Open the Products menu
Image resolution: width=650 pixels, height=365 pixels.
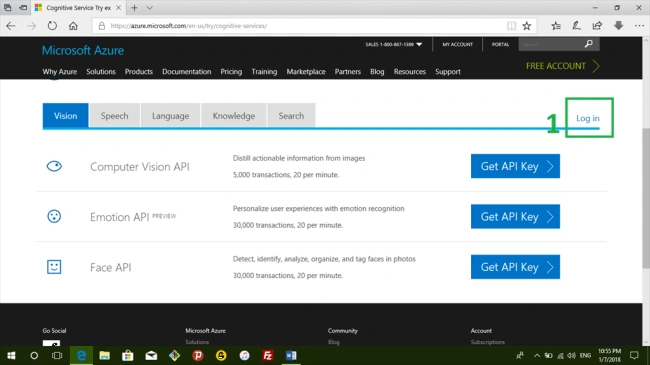coord(139,72)
